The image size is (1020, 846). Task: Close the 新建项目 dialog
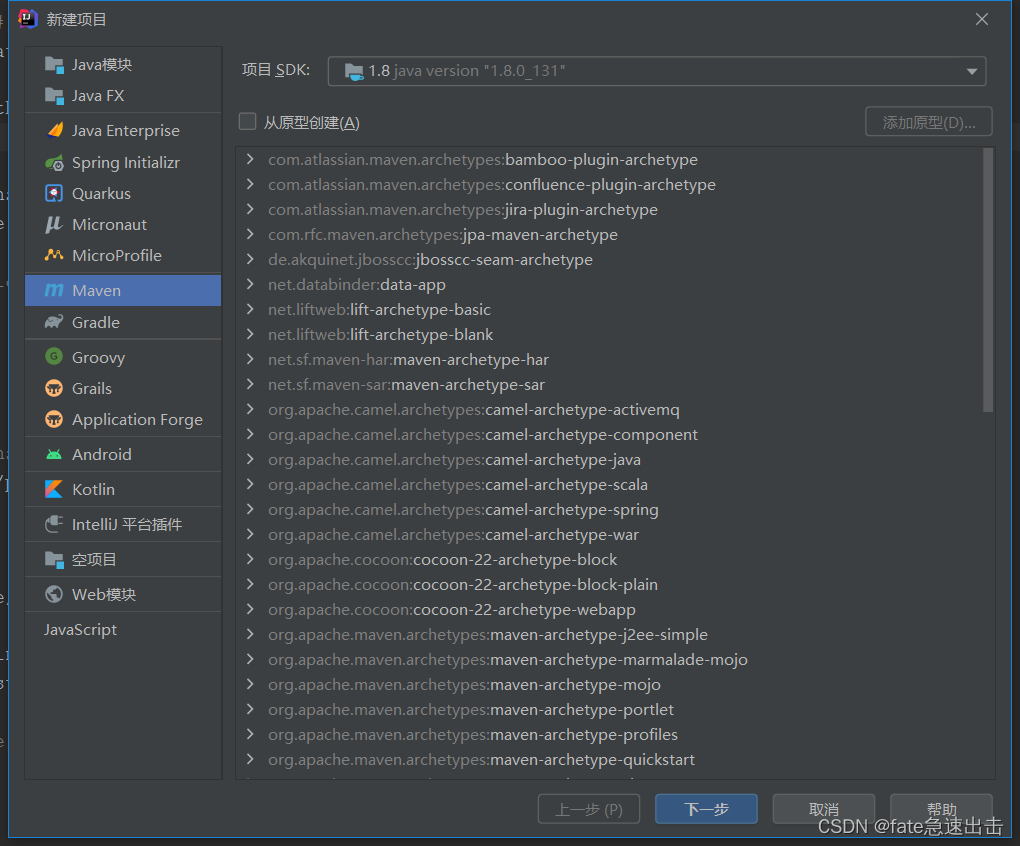982,20
